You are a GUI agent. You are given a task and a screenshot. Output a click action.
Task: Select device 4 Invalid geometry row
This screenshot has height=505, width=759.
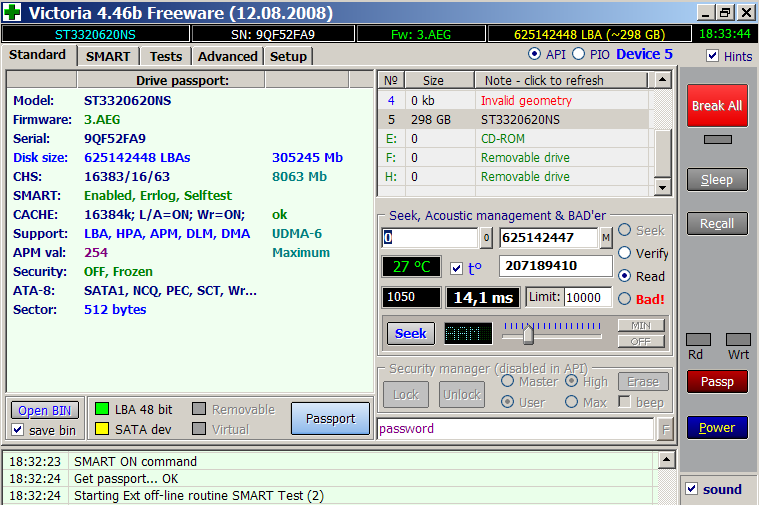pos(514,100)
